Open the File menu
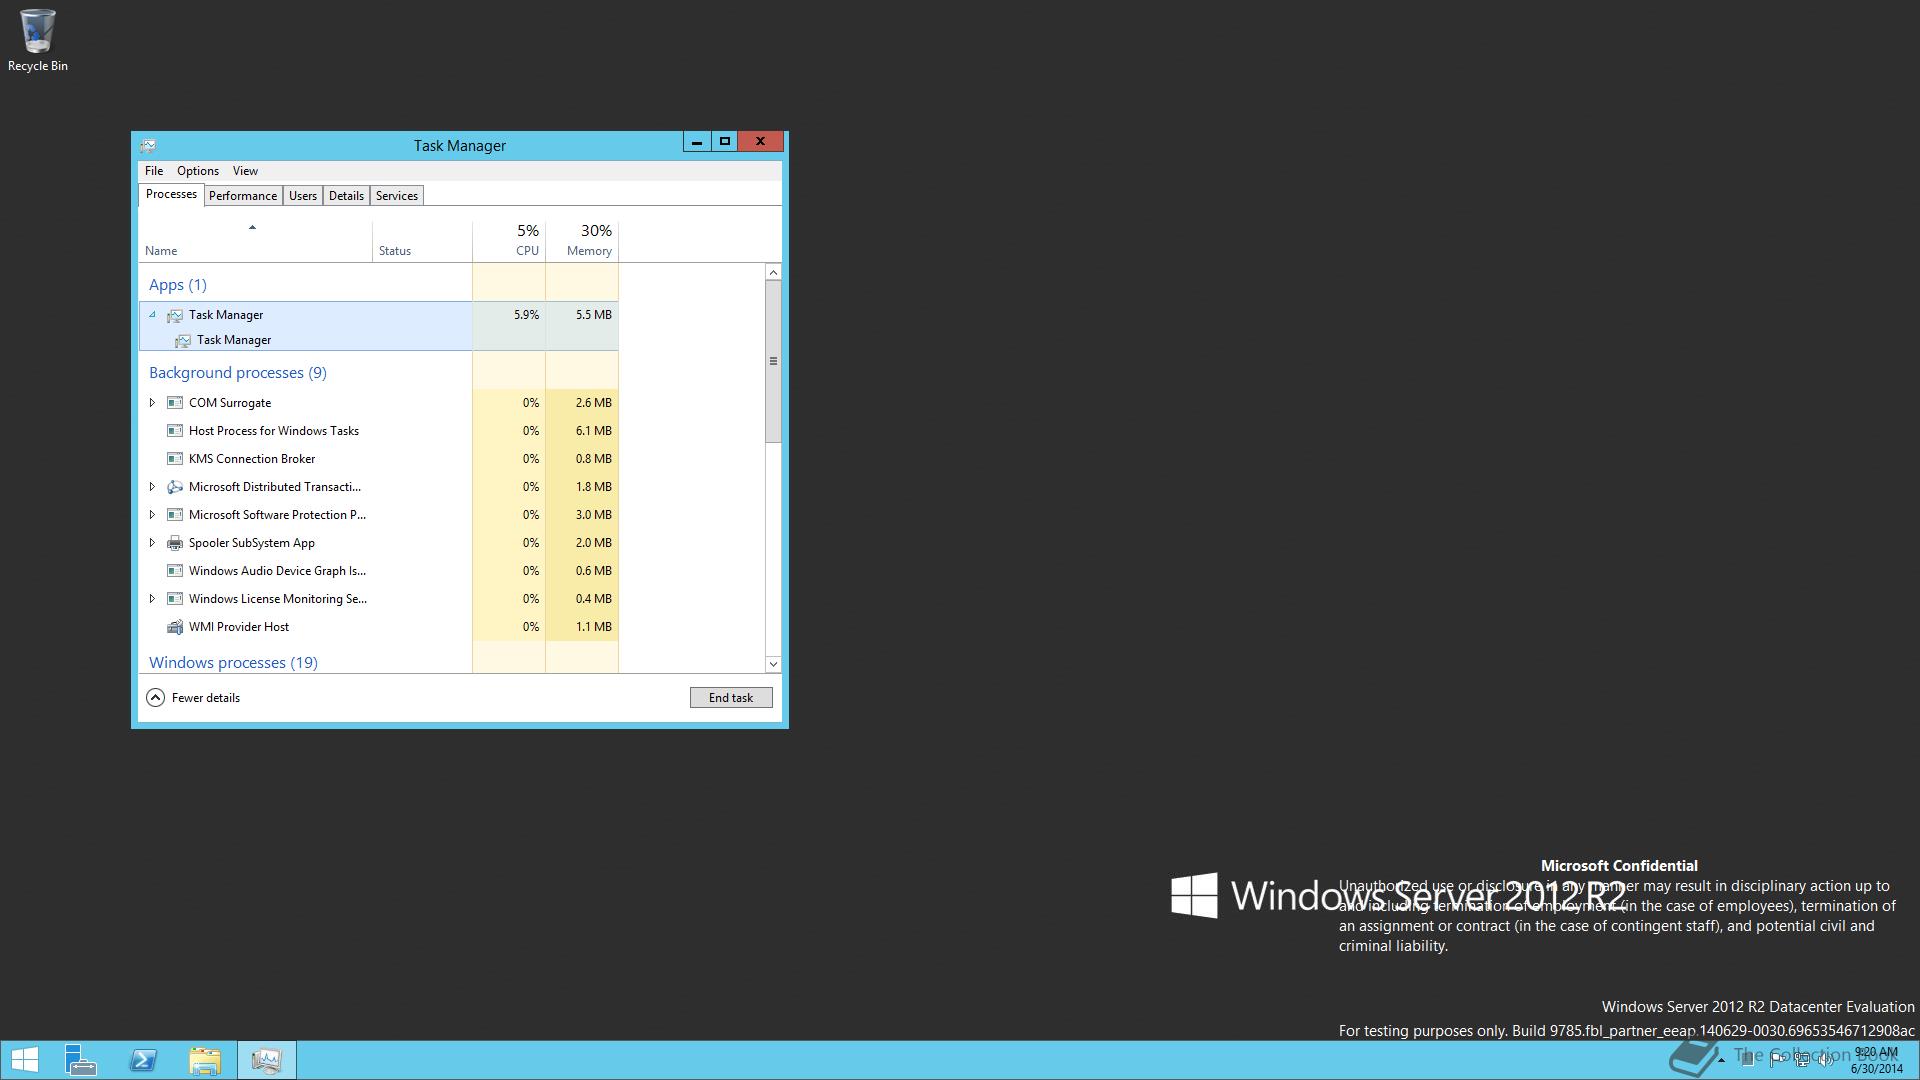The width and height of the screenshot is (1920, 1080). click(x=154, y=171)
